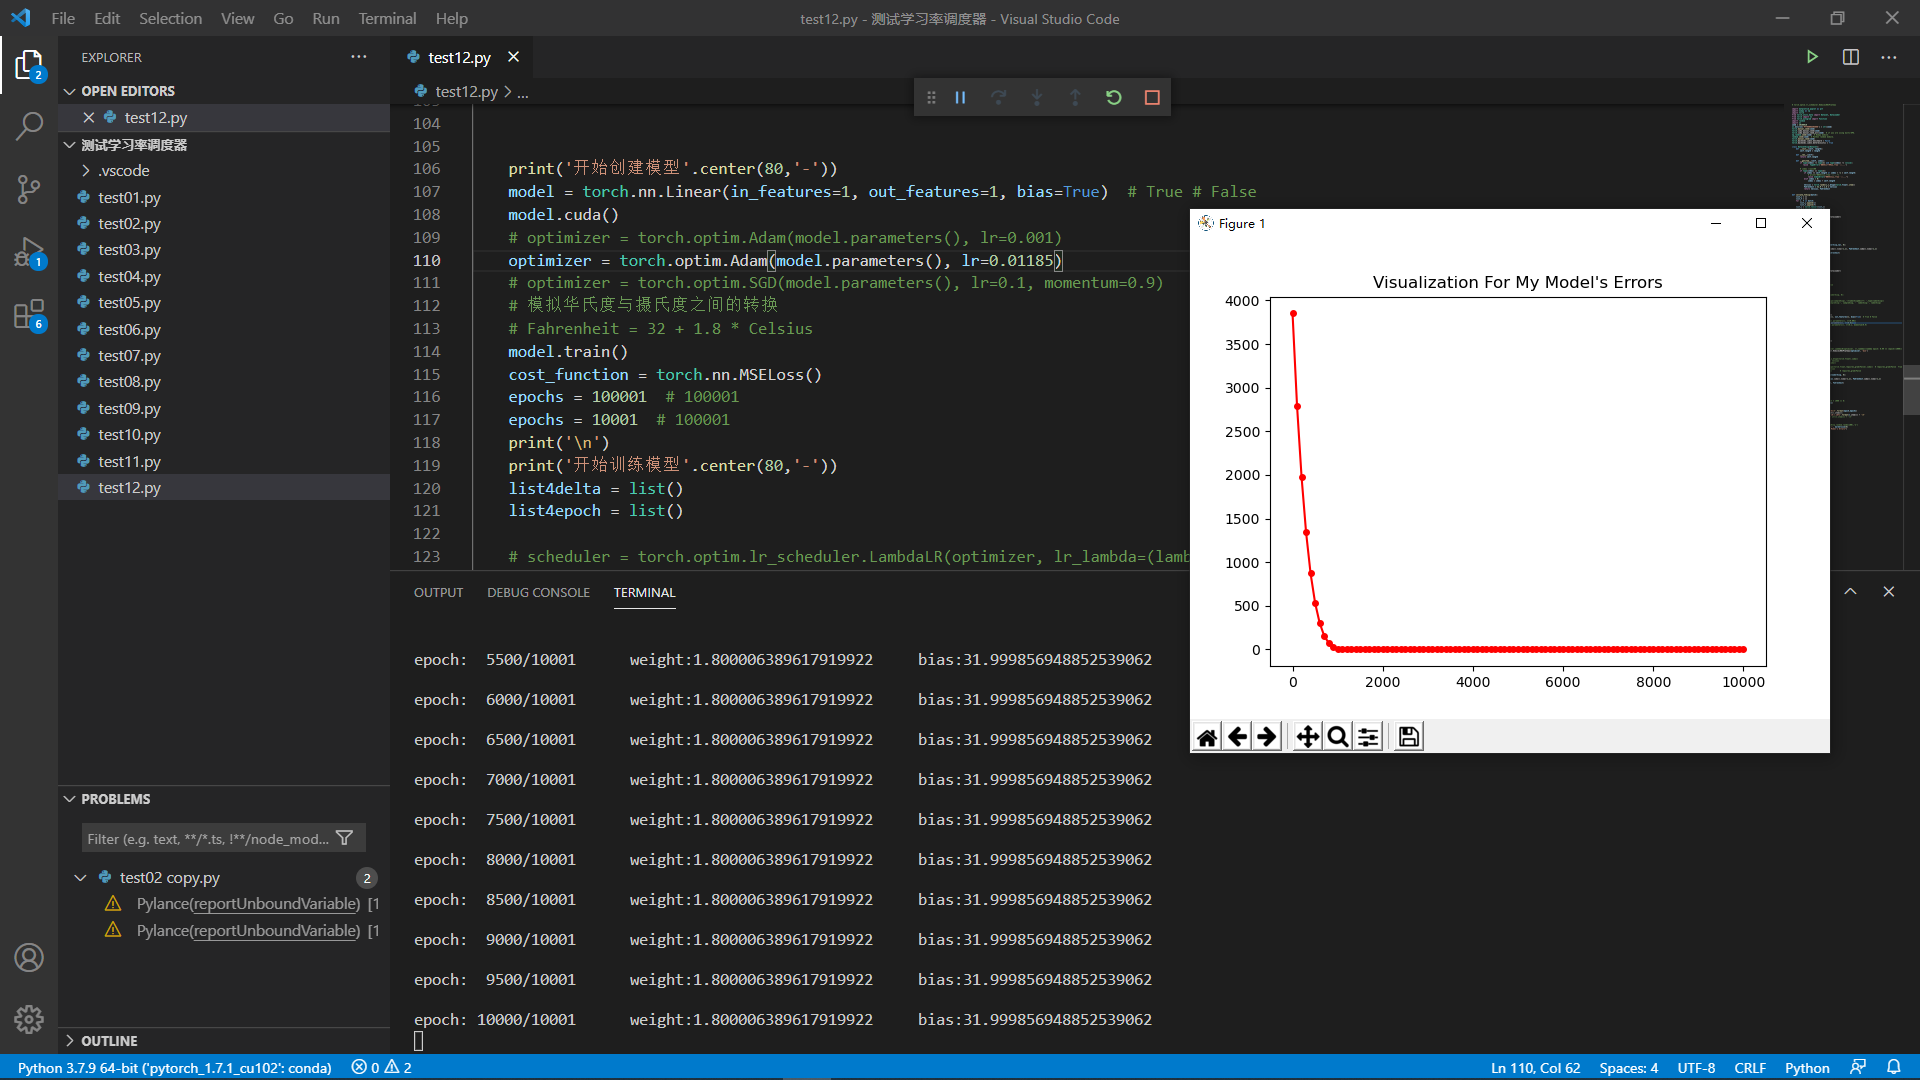Grab the debug toolbar drag handle
Image resolution: width=1920 pixels, height=1080 pixels.
[931, 97]
